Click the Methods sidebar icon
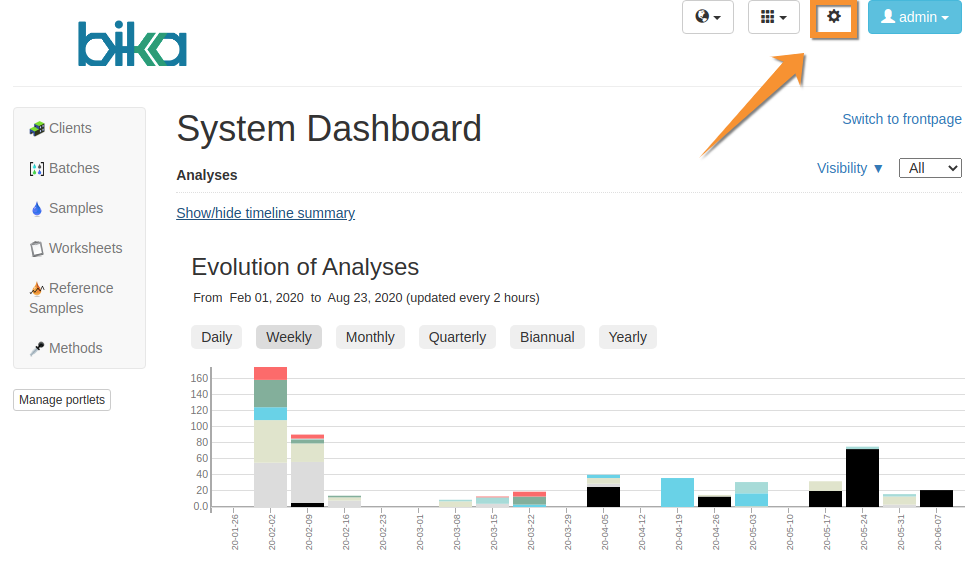The width and height of the screenshot is (965, 578). pos(37,349)
